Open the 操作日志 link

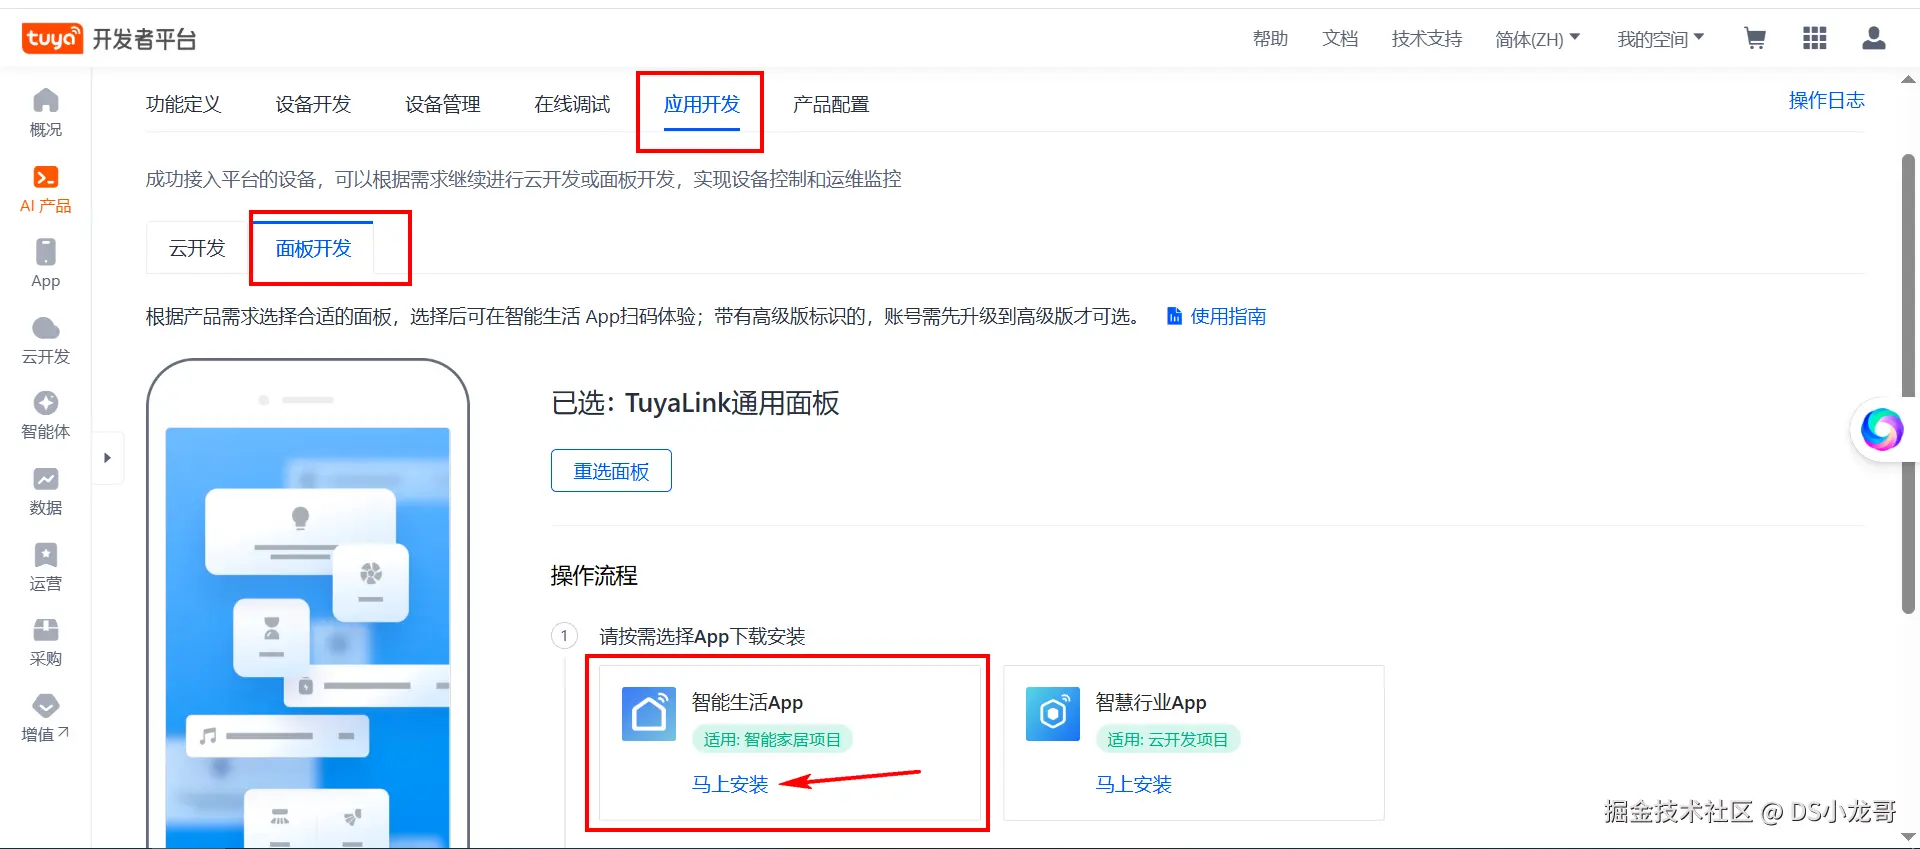pos(1826,100)
